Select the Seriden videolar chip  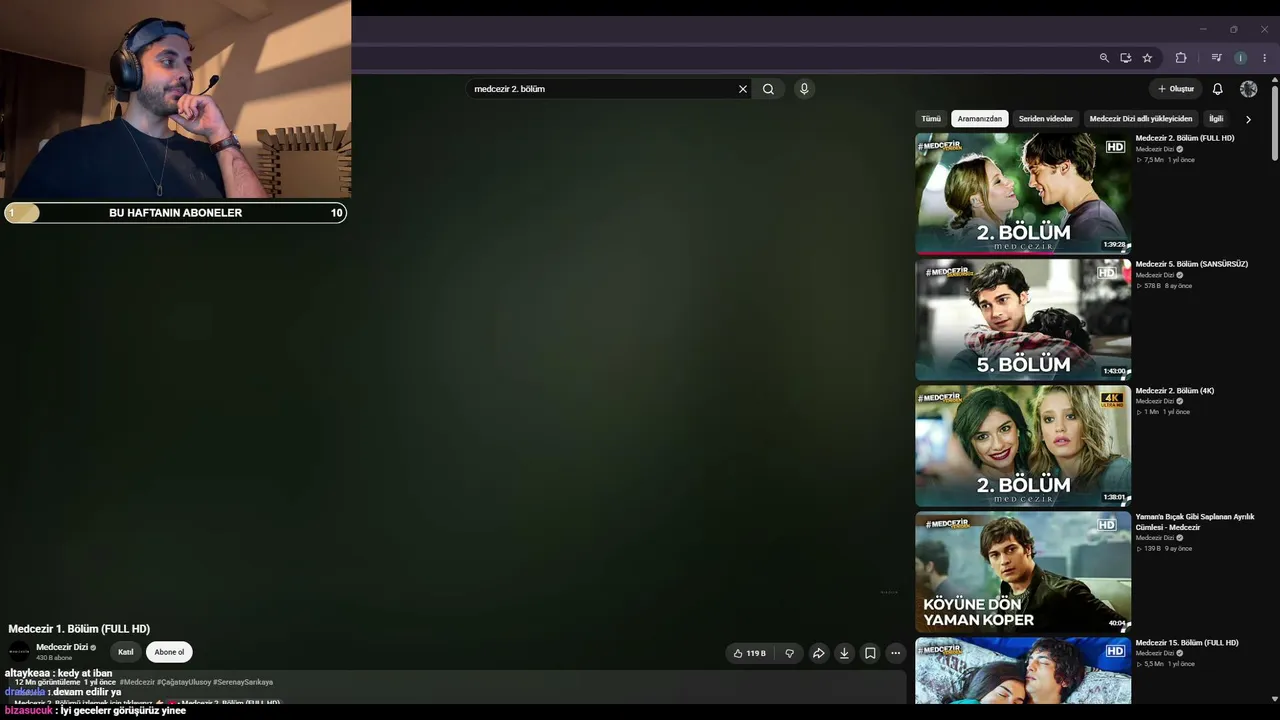[x=1046, y=119]
